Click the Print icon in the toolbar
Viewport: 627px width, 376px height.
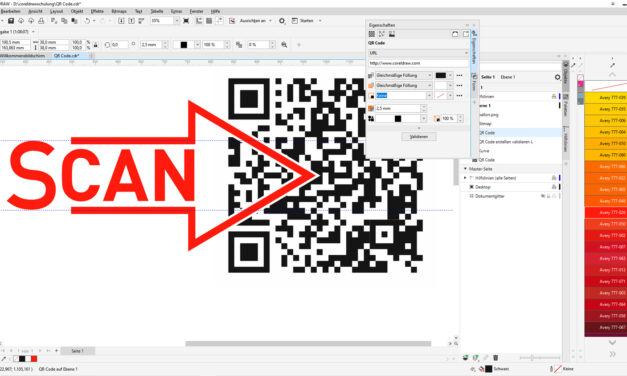point(41,21)
